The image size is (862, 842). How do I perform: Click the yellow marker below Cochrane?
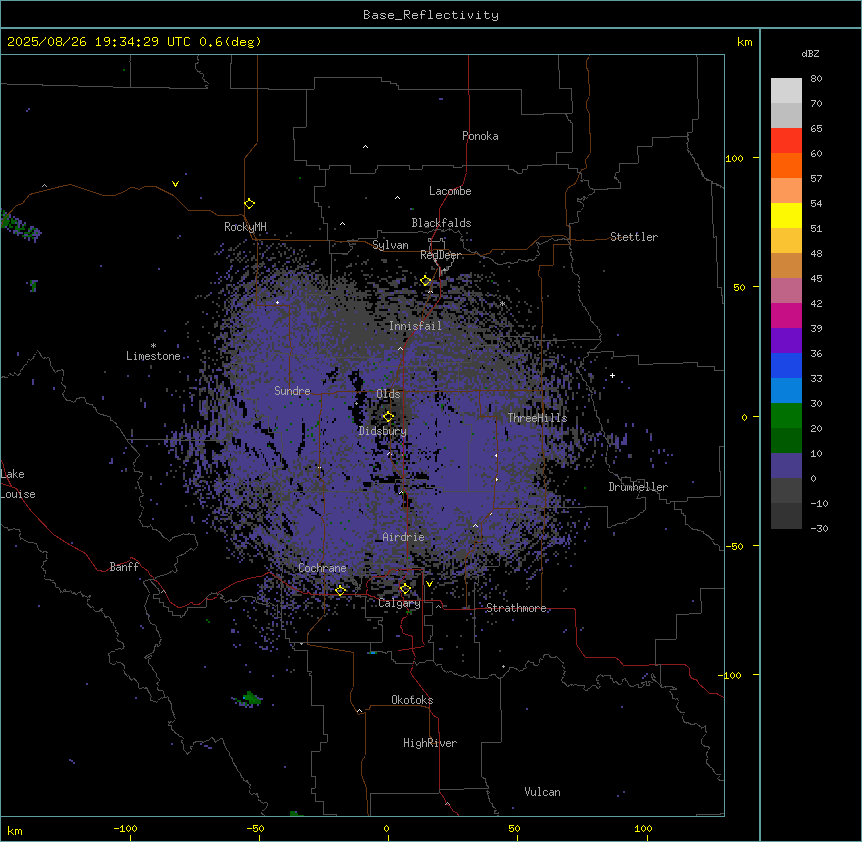[x=340, y=590]
